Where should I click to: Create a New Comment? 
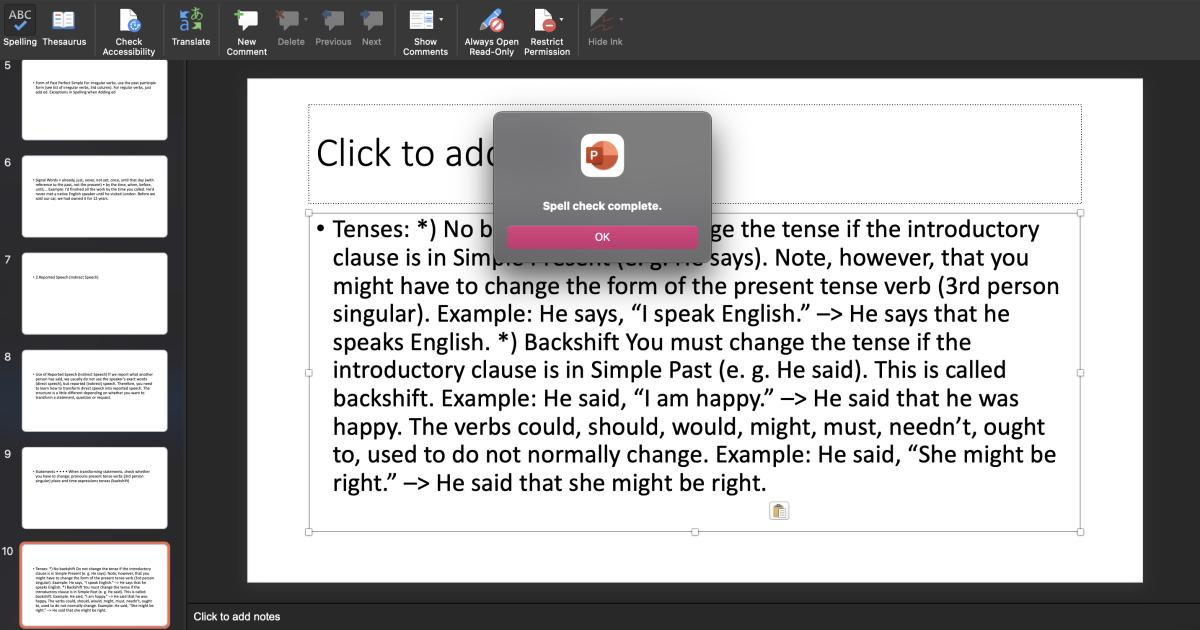pyautogui.click(x=246, y=25)
